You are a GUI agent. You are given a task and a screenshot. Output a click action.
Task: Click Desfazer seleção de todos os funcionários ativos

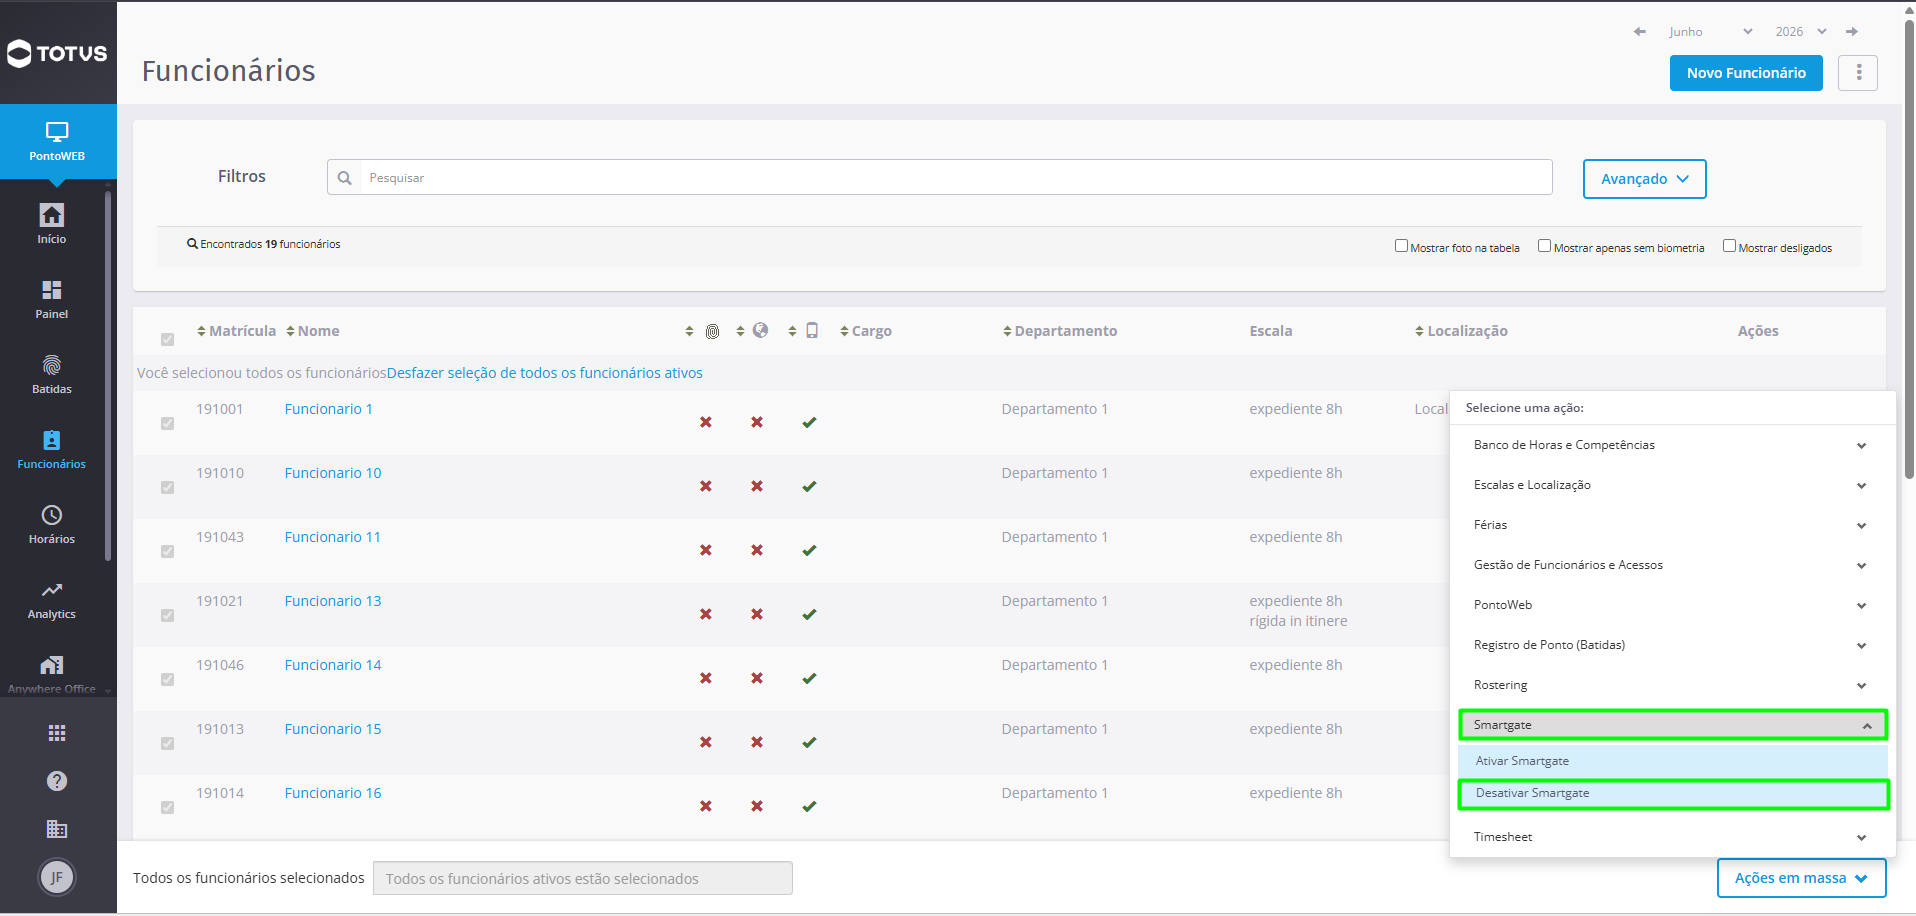(x=545, y=373)
